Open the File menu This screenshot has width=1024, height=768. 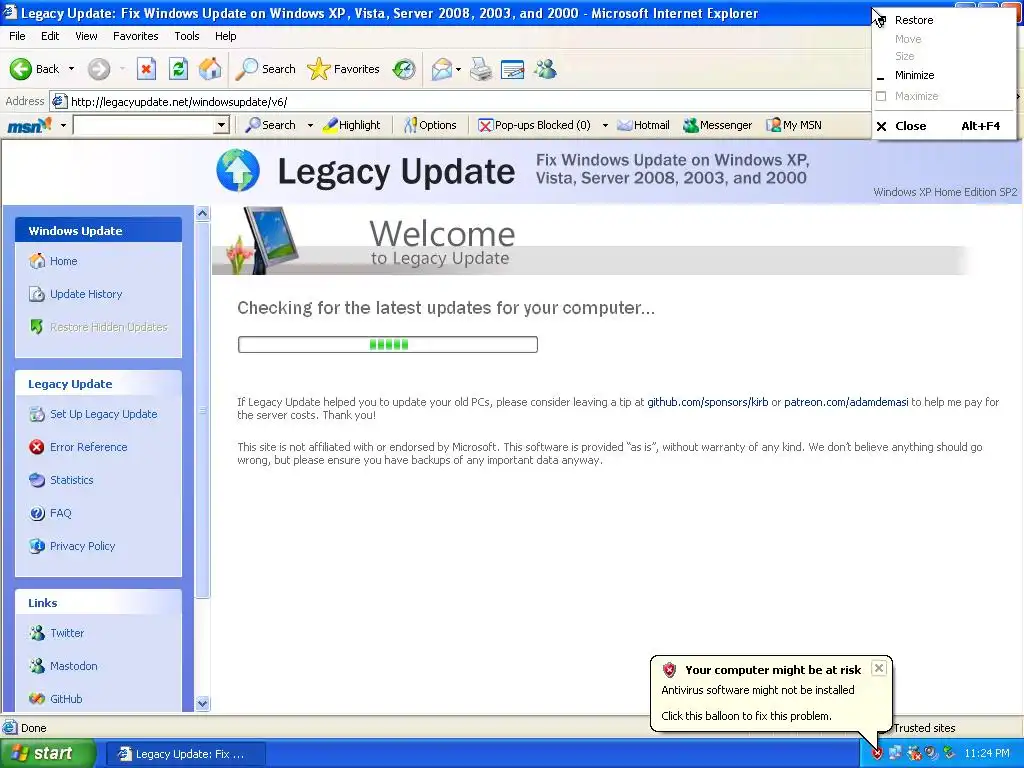(18, 36)
